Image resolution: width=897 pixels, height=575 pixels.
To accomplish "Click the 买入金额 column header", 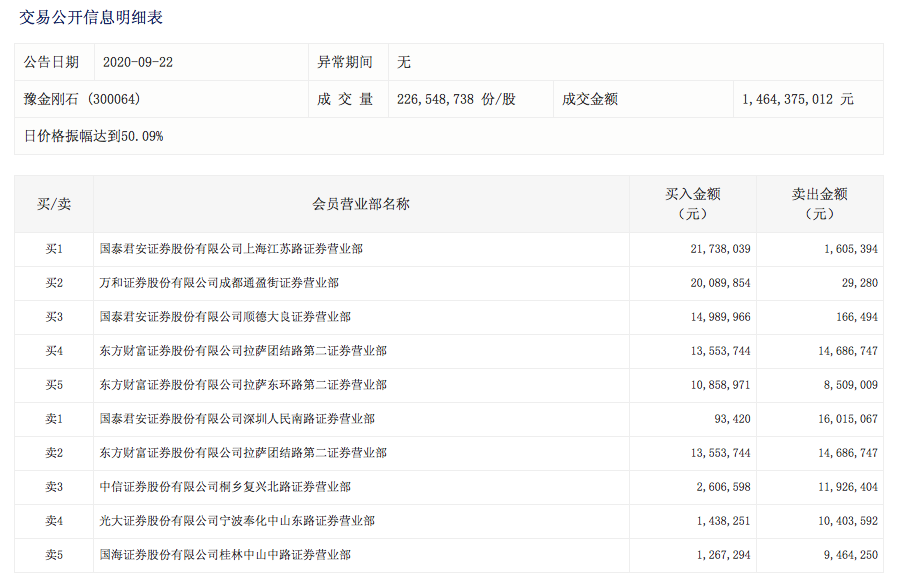I will coord(693,204).
